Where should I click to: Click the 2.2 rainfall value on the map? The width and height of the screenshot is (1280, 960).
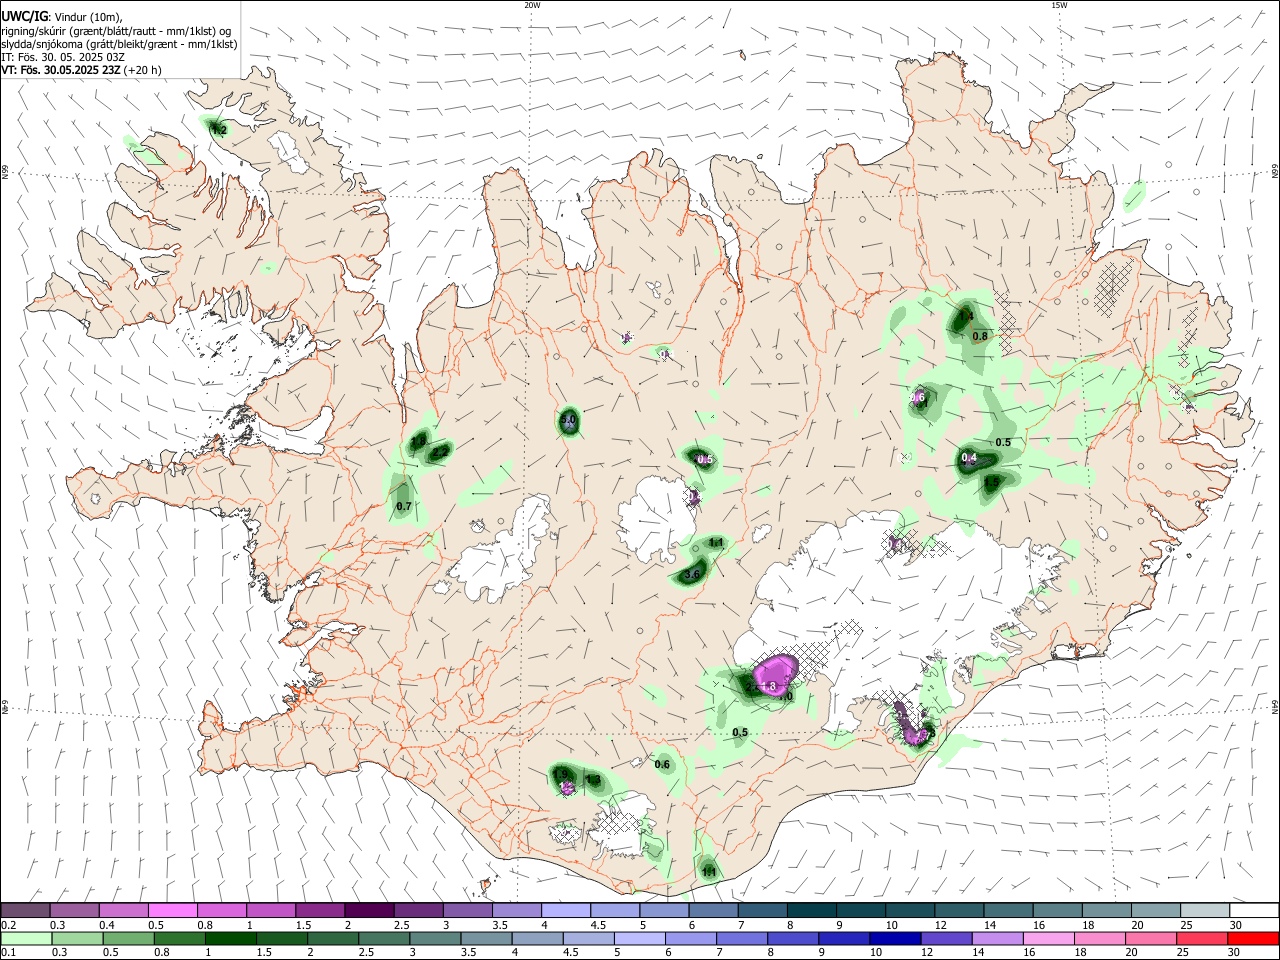(440, 453)
